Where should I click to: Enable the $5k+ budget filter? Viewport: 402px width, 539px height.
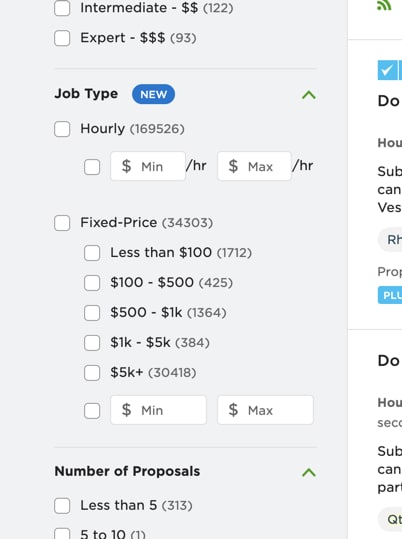(92, 373)
